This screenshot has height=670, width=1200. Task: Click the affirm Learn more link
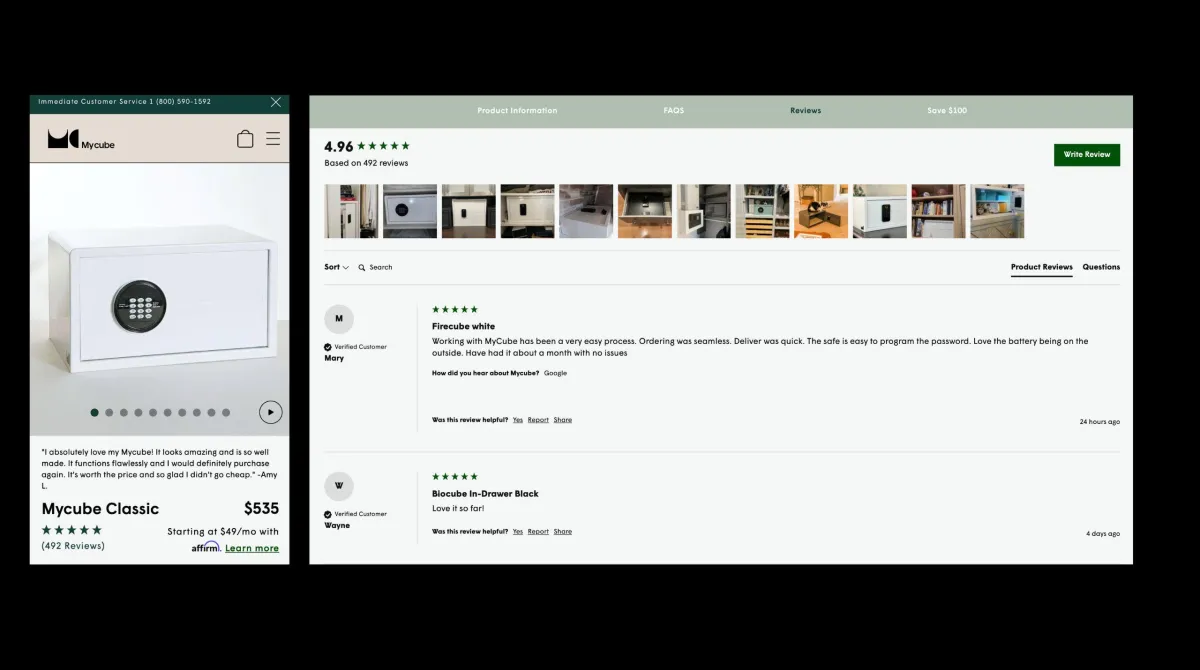252,548
